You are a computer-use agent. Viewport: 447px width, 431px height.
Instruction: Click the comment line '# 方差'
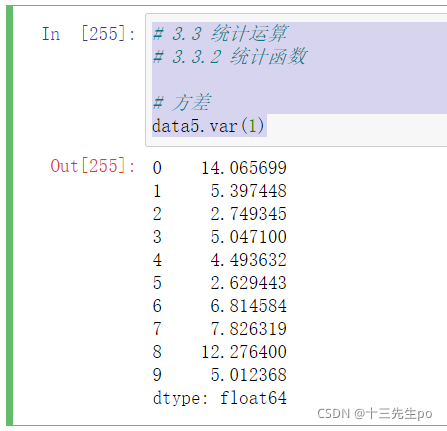pyautogui.click(x=182, y=102)
